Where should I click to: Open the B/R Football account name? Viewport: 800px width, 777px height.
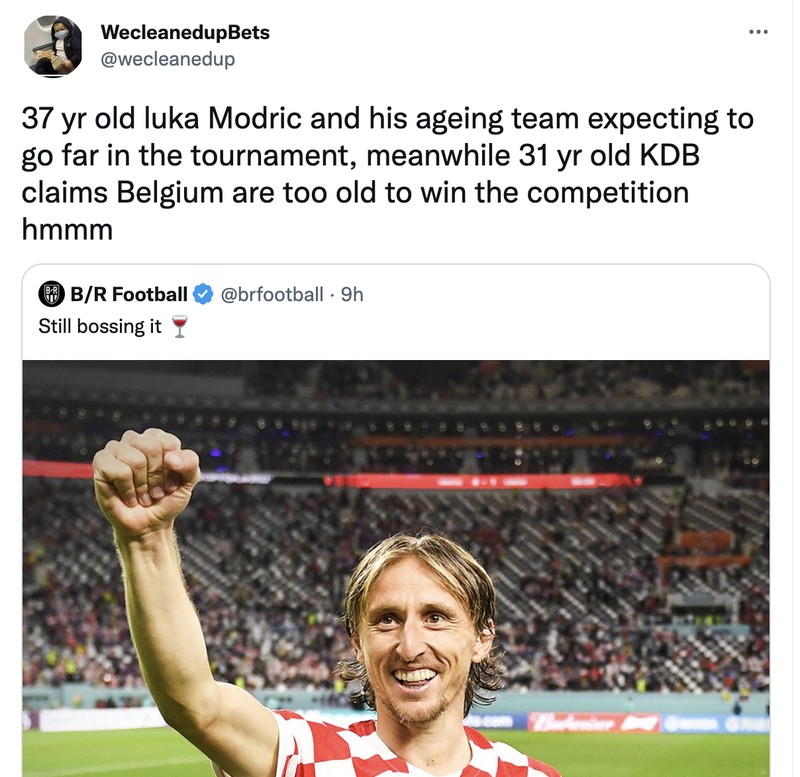point(129,294)
